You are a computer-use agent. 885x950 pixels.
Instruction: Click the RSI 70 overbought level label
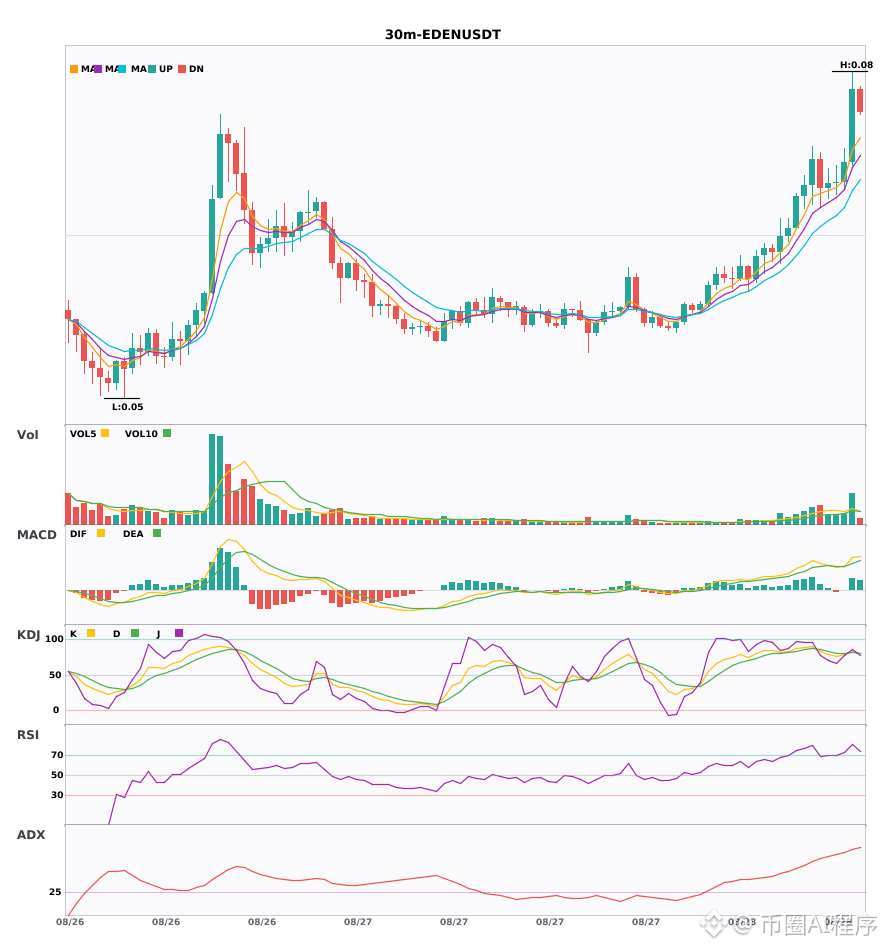(57, 755)
